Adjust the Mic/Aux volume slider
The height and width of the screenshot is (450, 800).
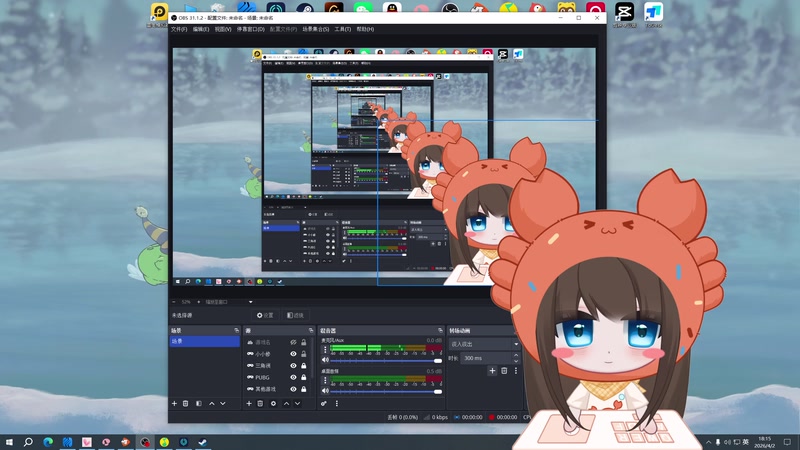(386, 360)
